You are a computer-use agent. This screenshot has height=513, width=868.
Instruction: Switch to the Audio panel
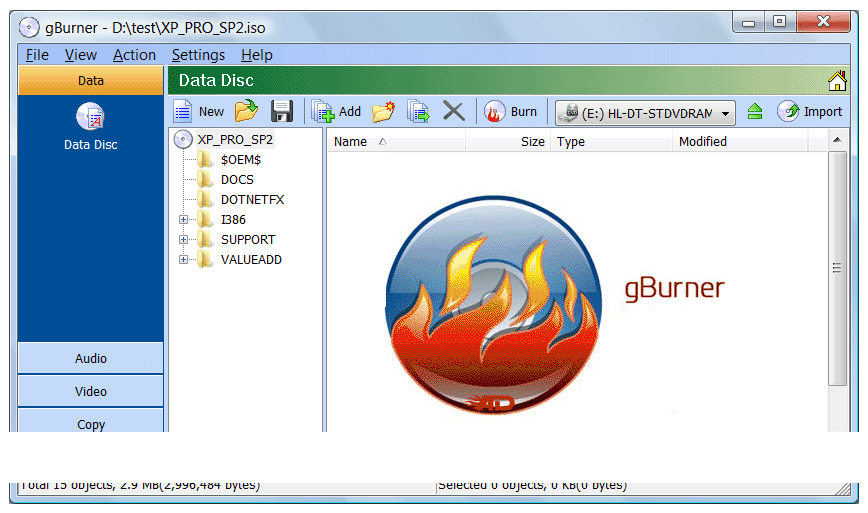pos(91,358)
